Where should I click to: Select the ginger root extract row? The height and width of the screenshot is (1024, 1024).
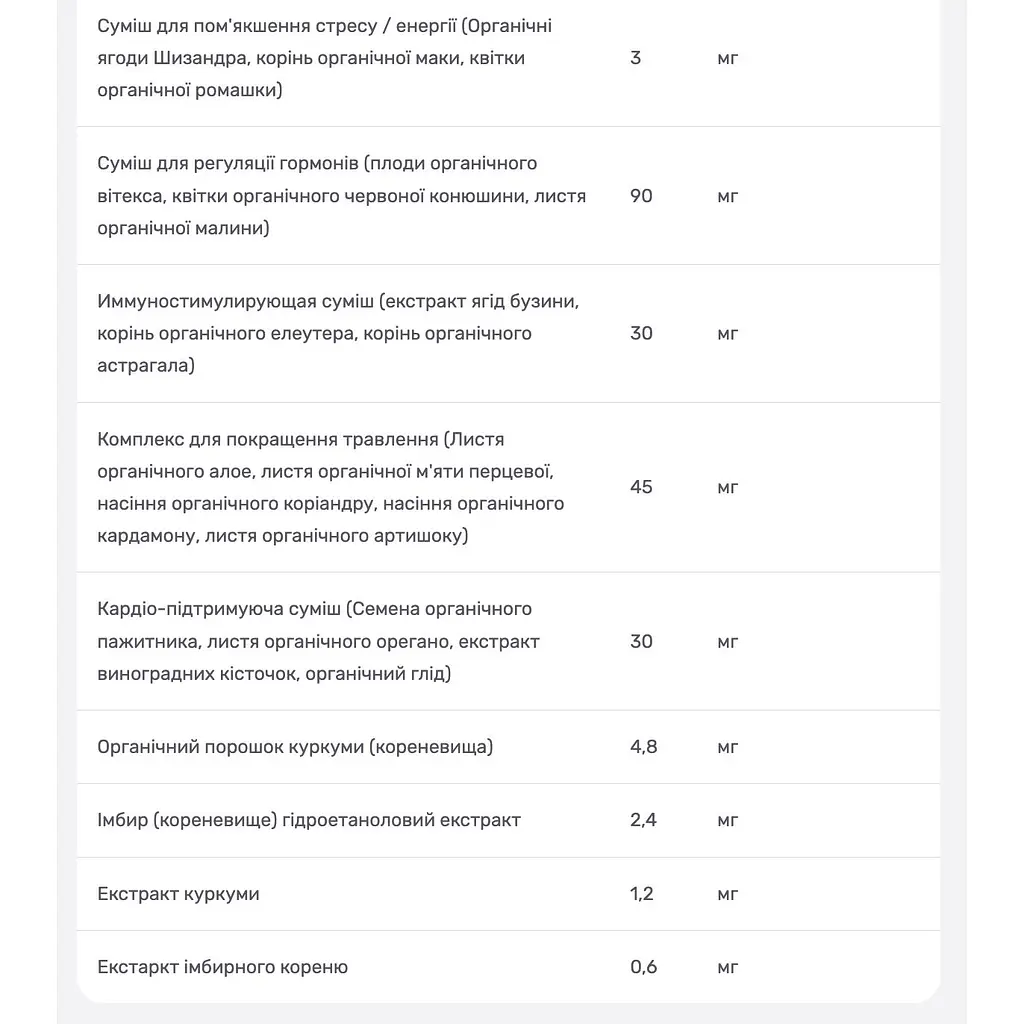508,967
